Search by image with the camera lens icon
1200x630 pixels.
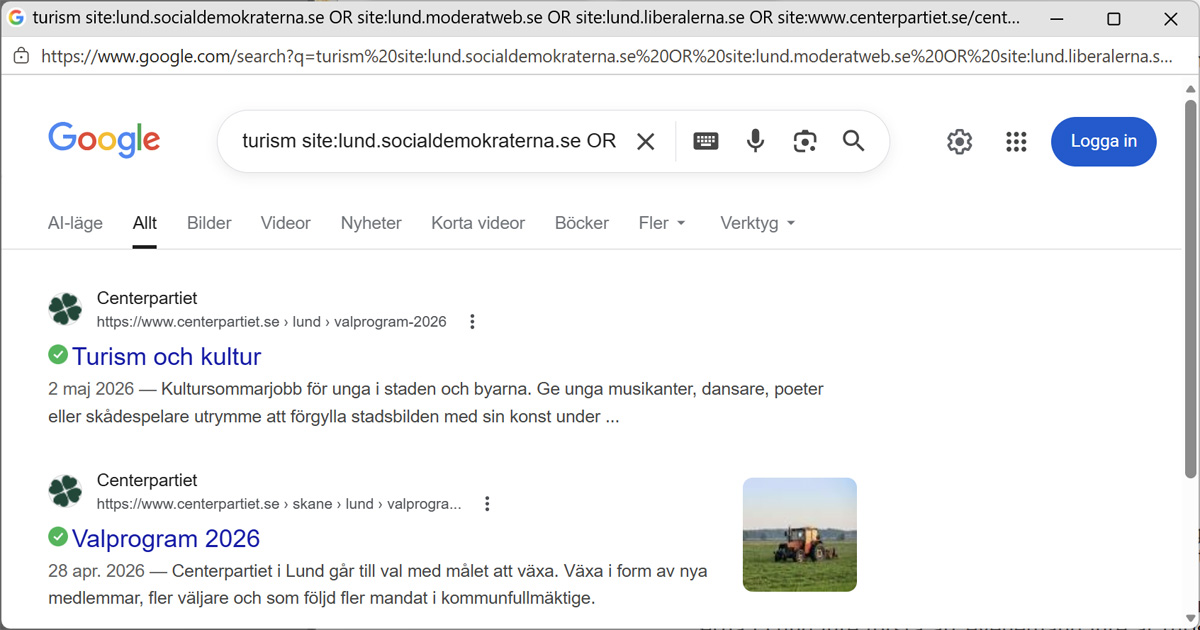[805, 142]
